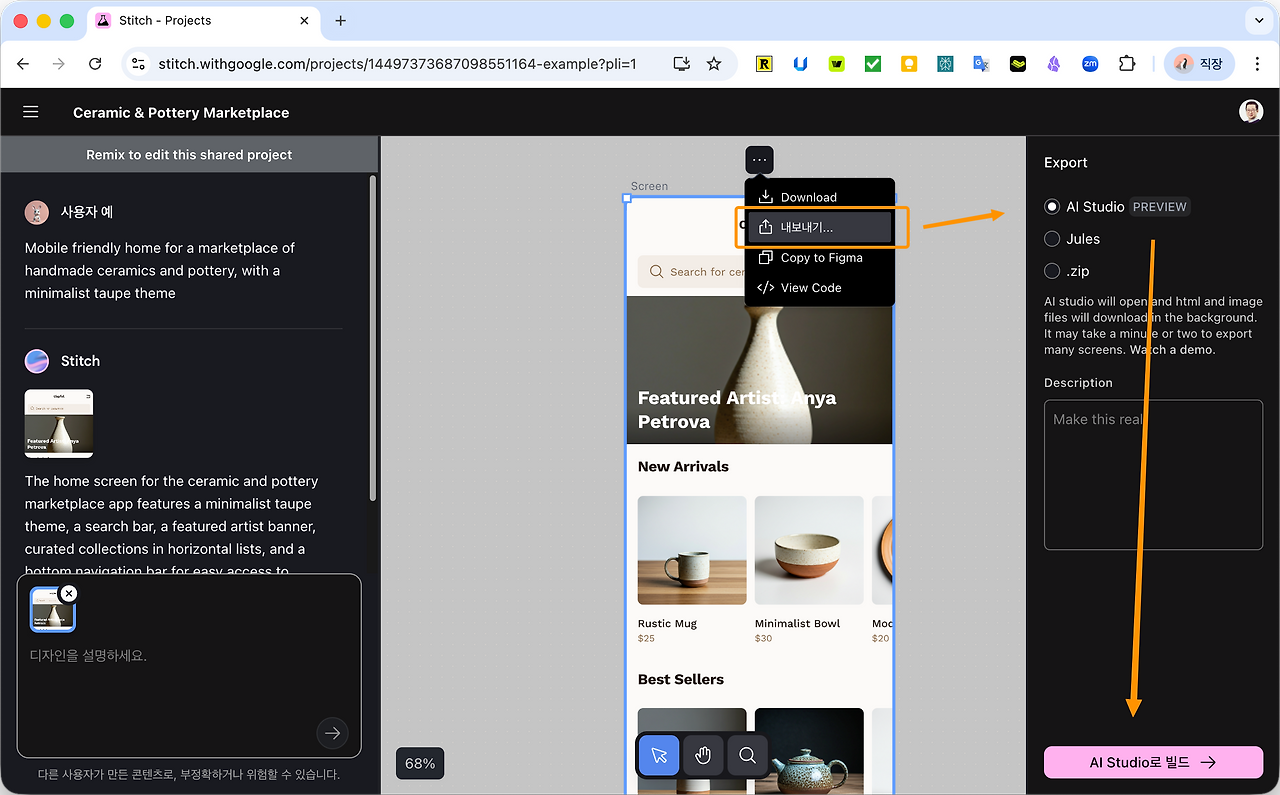Open the hamburger menu in Stitch header

click(31, 112)
